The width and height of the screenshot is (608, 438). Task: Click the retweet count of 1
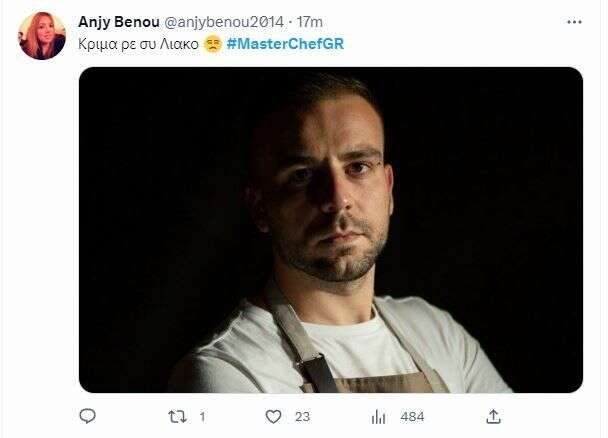tap(202, 416)
